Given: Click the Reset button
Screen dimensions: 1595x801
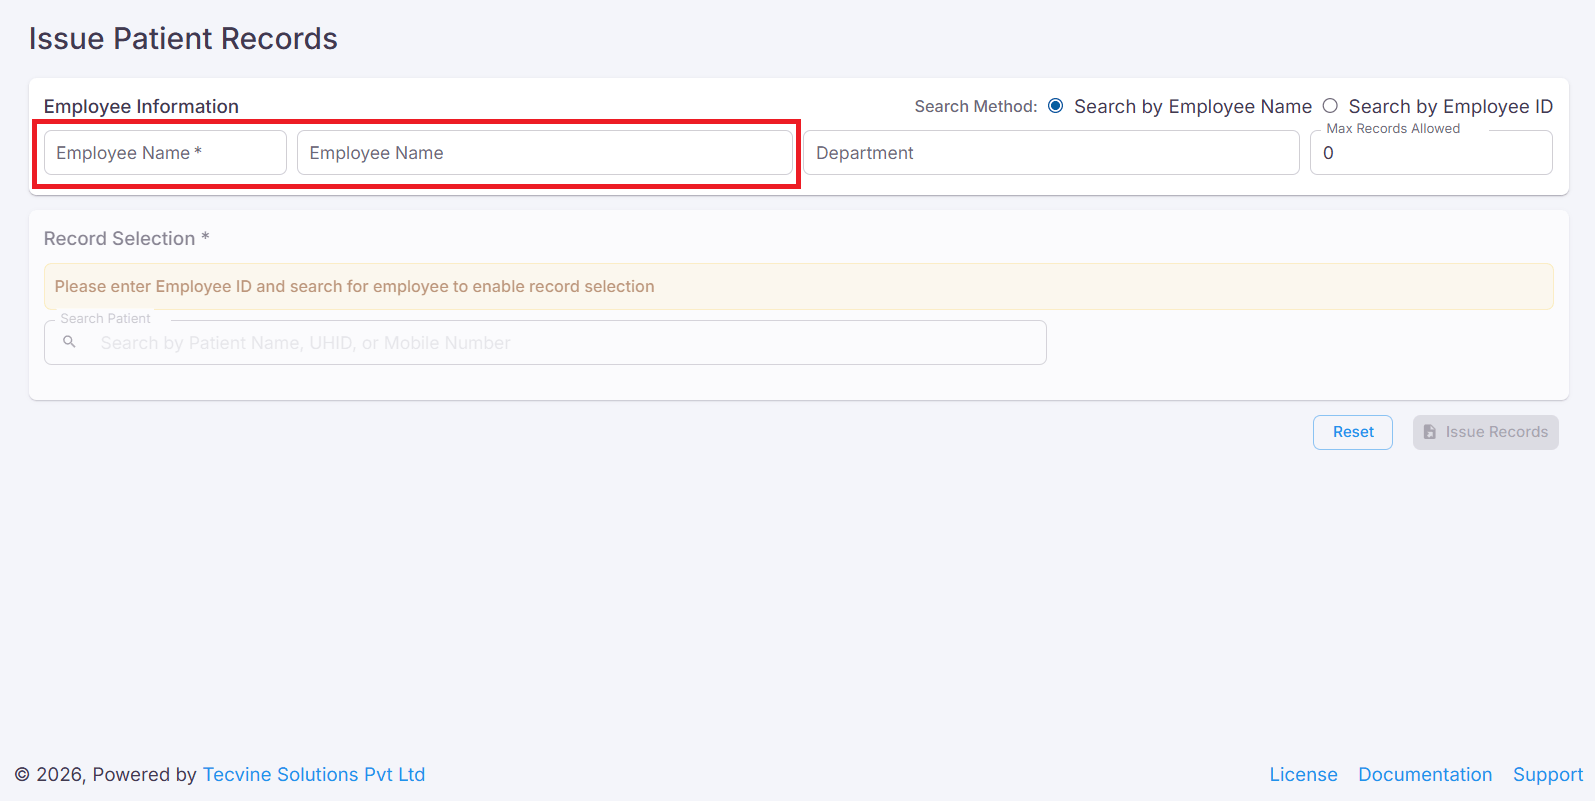Looking at the screenshot, I should (1353, 432).
